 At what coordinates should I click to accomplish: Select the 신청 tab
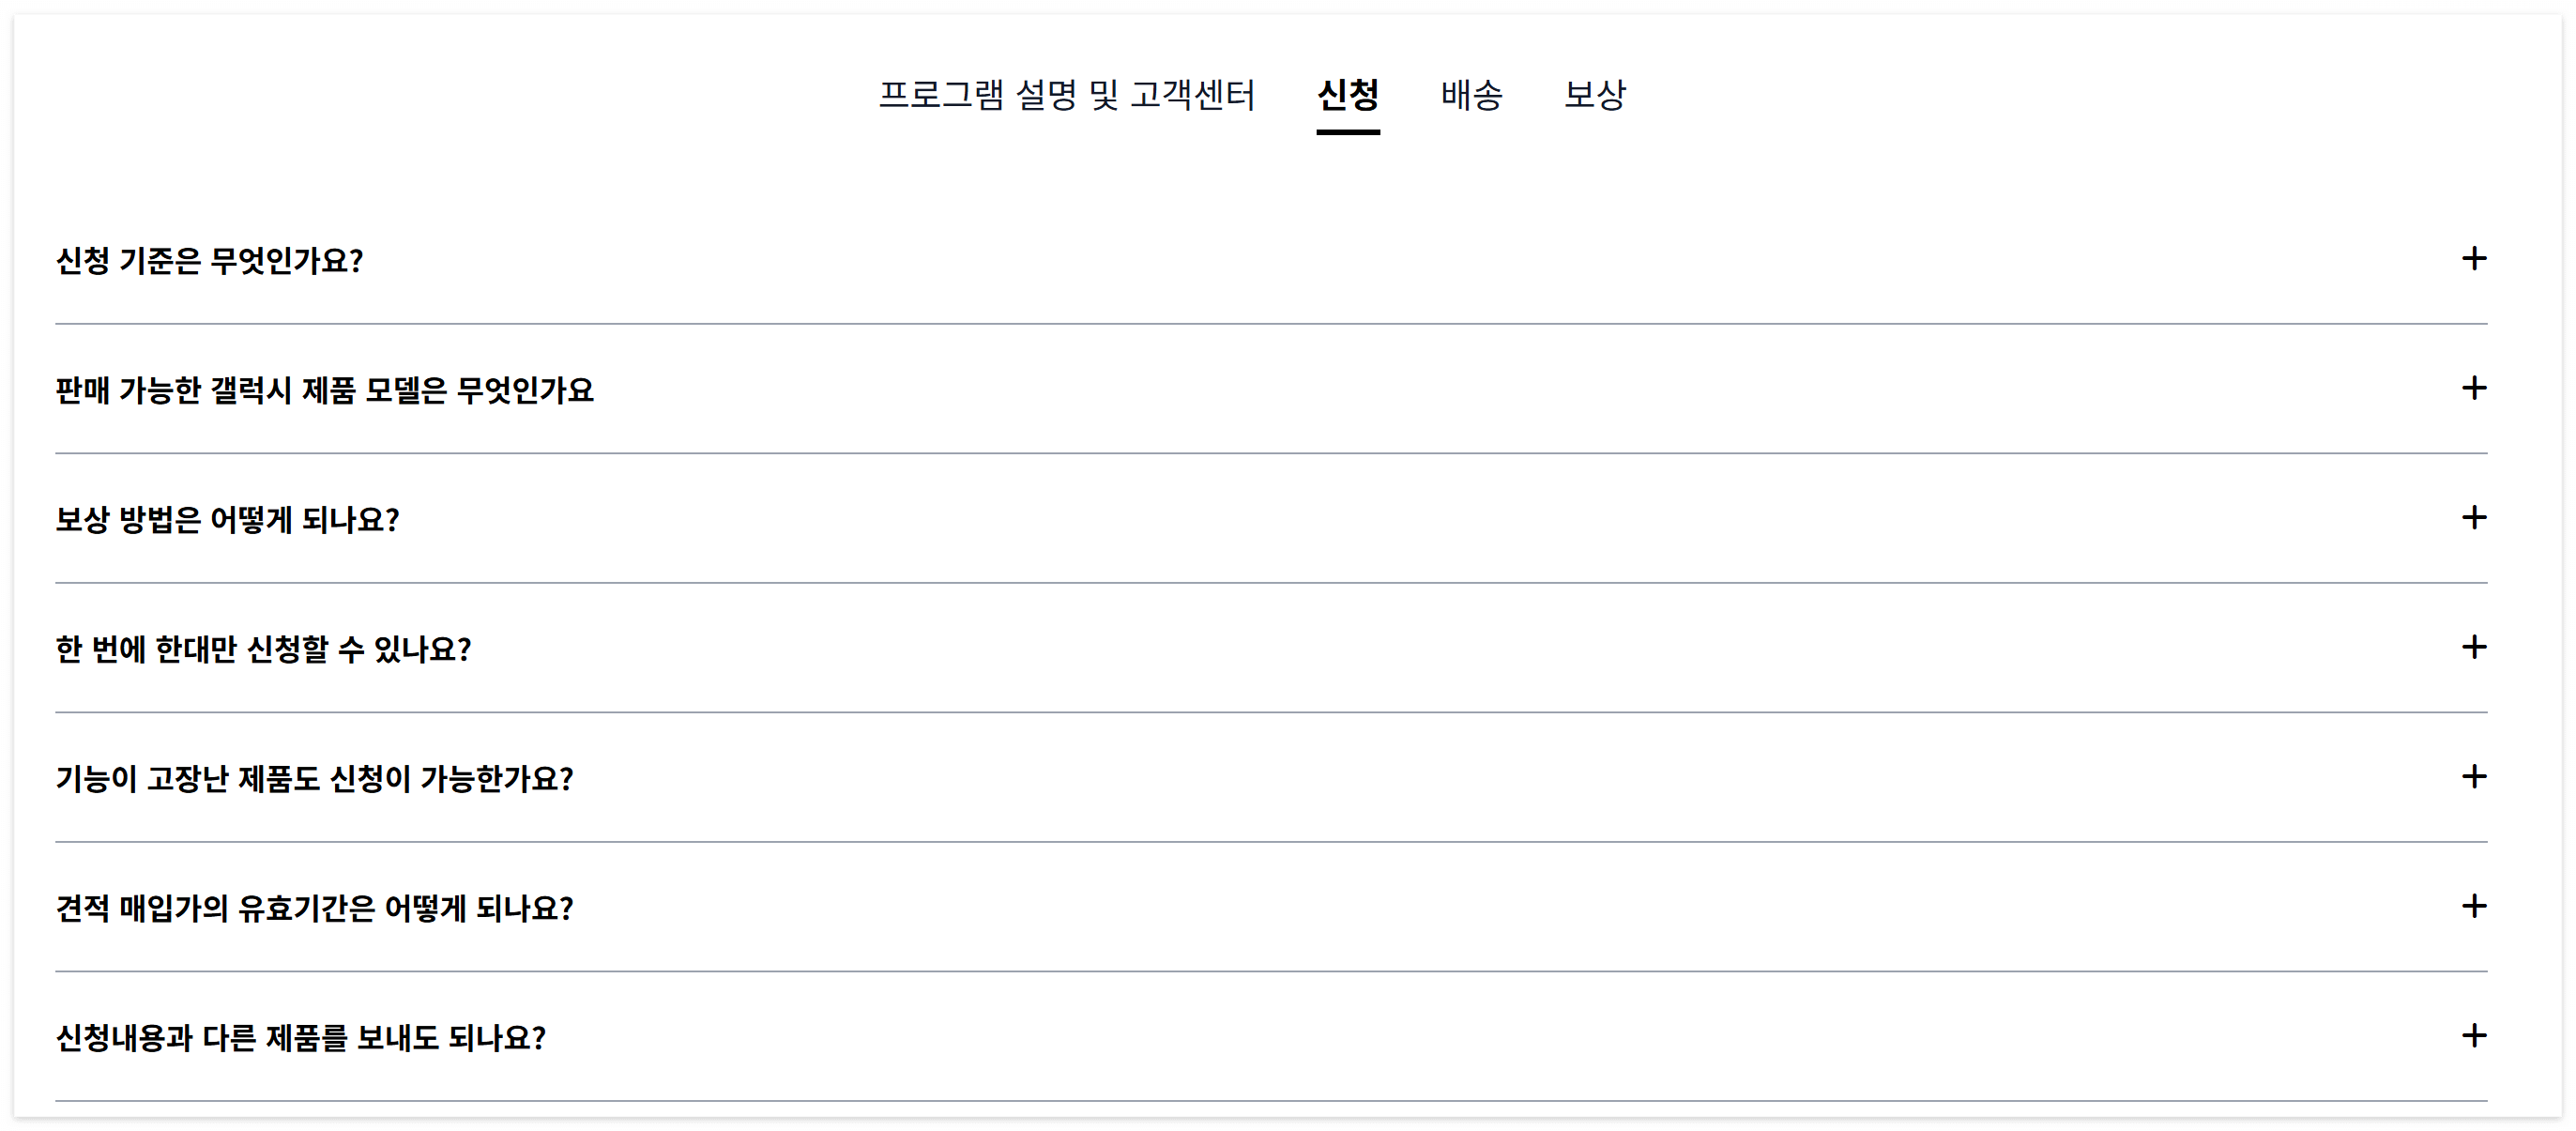(x=1349, y=96)
